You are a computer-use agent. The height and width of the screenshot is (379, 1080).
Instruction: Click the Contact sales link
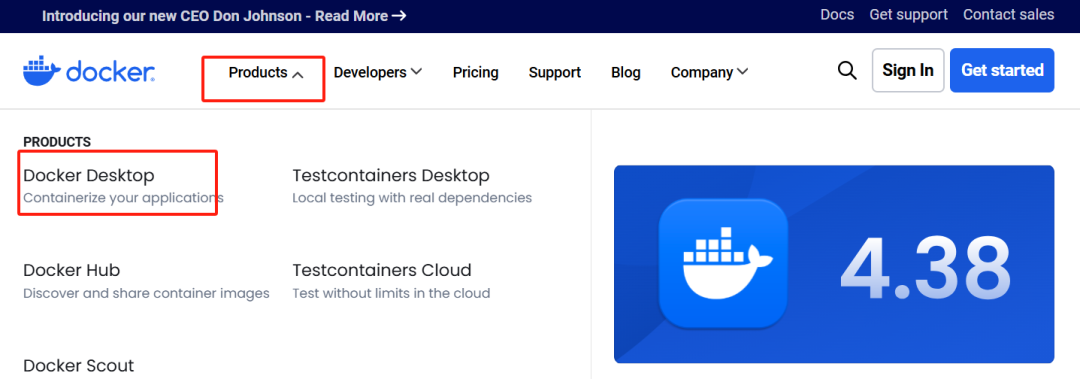click(1008, 14)
